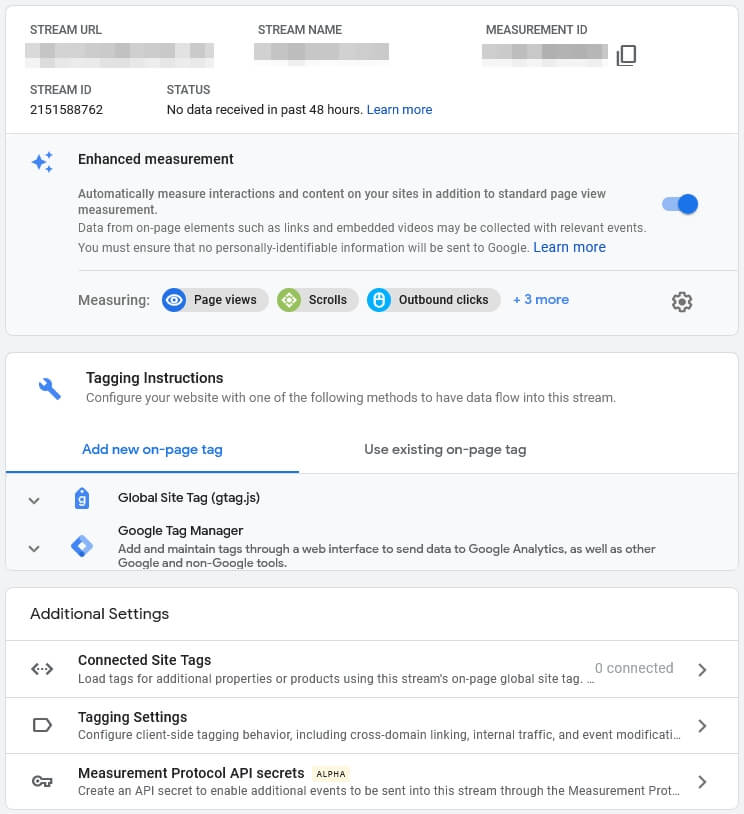Screen dimensions: 744x814
Task: Show the + 3 more measured events
Action: [541, 300]
